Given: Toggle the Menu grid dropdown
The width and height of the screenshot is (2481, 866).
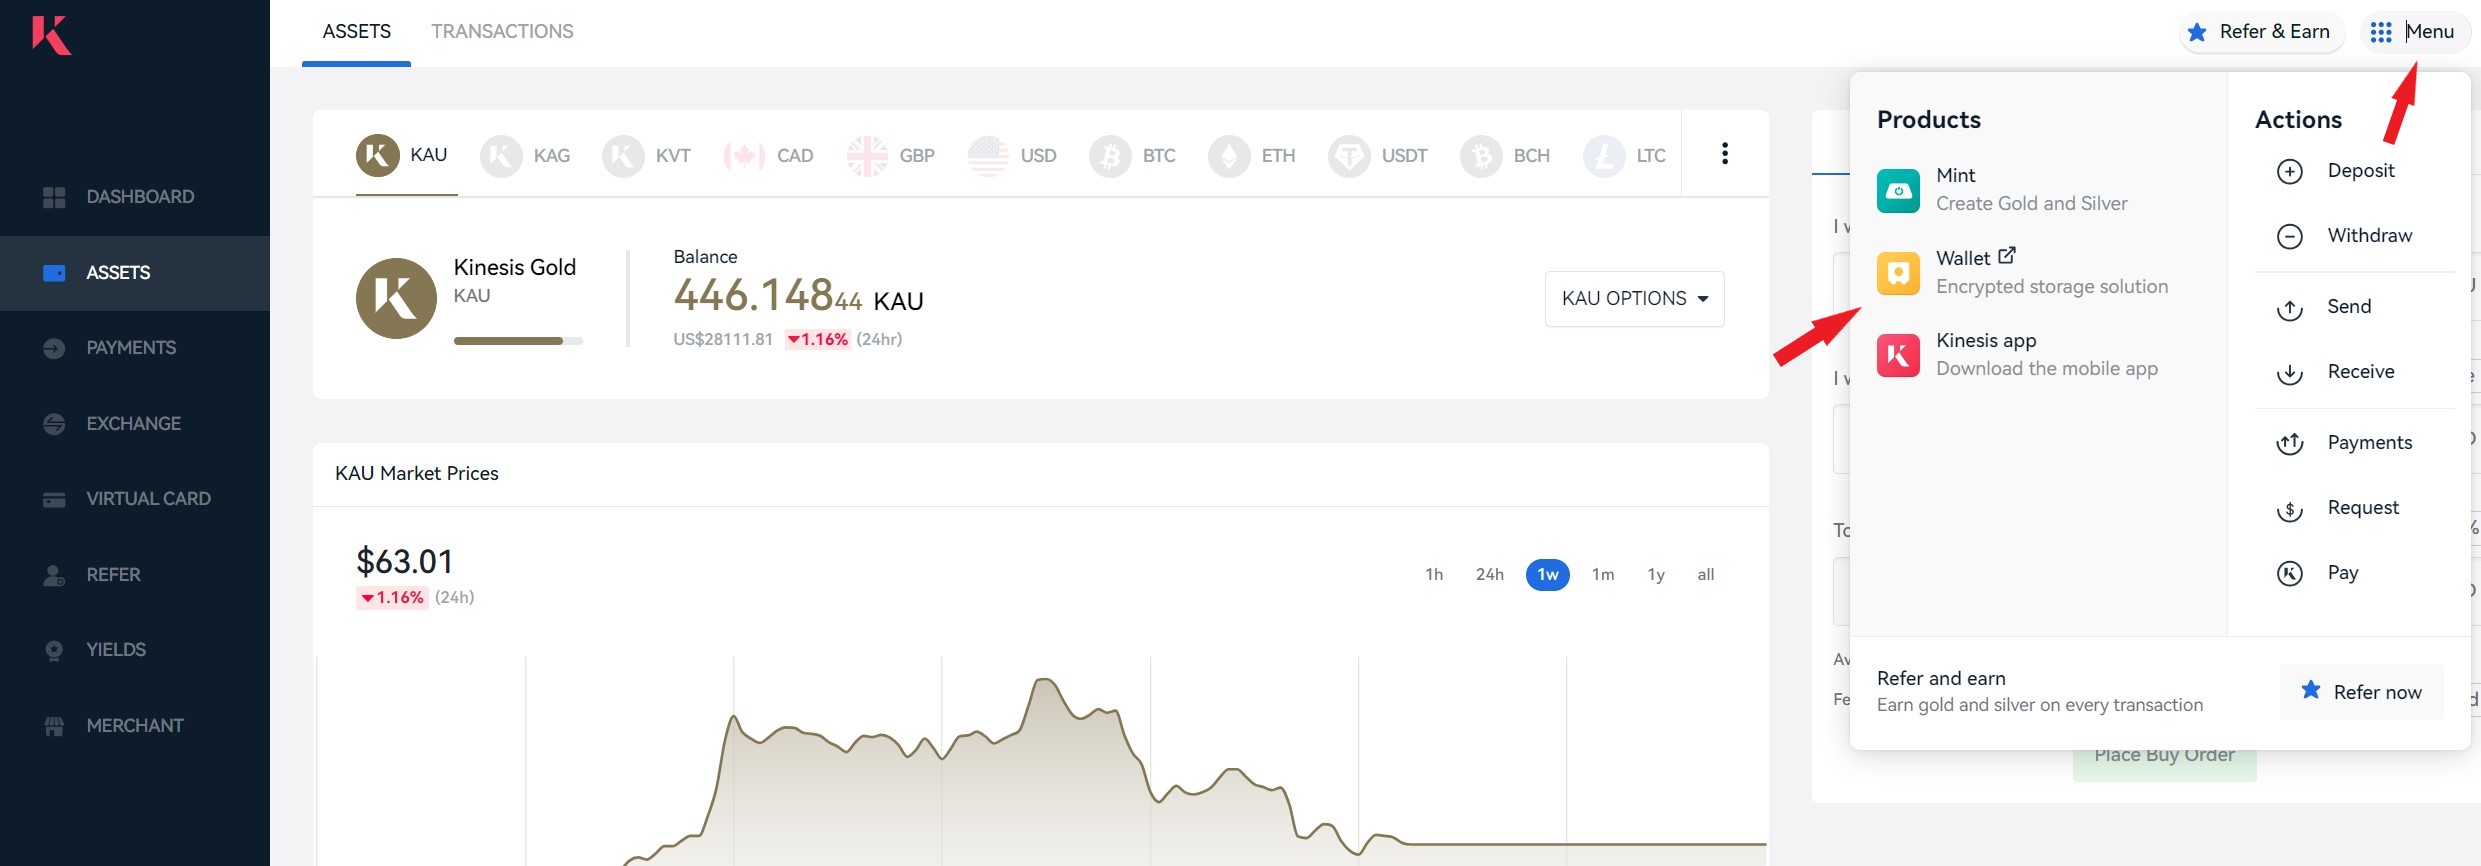Looking at the screenshot, I should pos(2415,32).
